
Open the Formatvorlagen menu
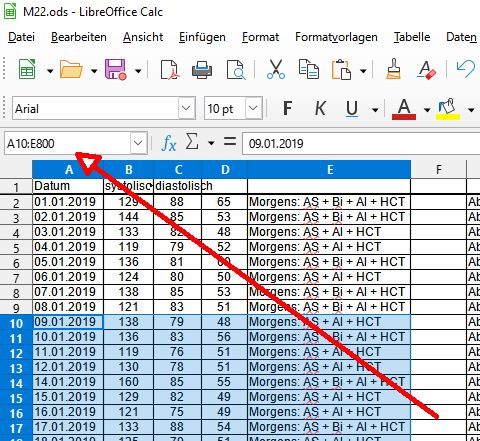click(336, 37)
